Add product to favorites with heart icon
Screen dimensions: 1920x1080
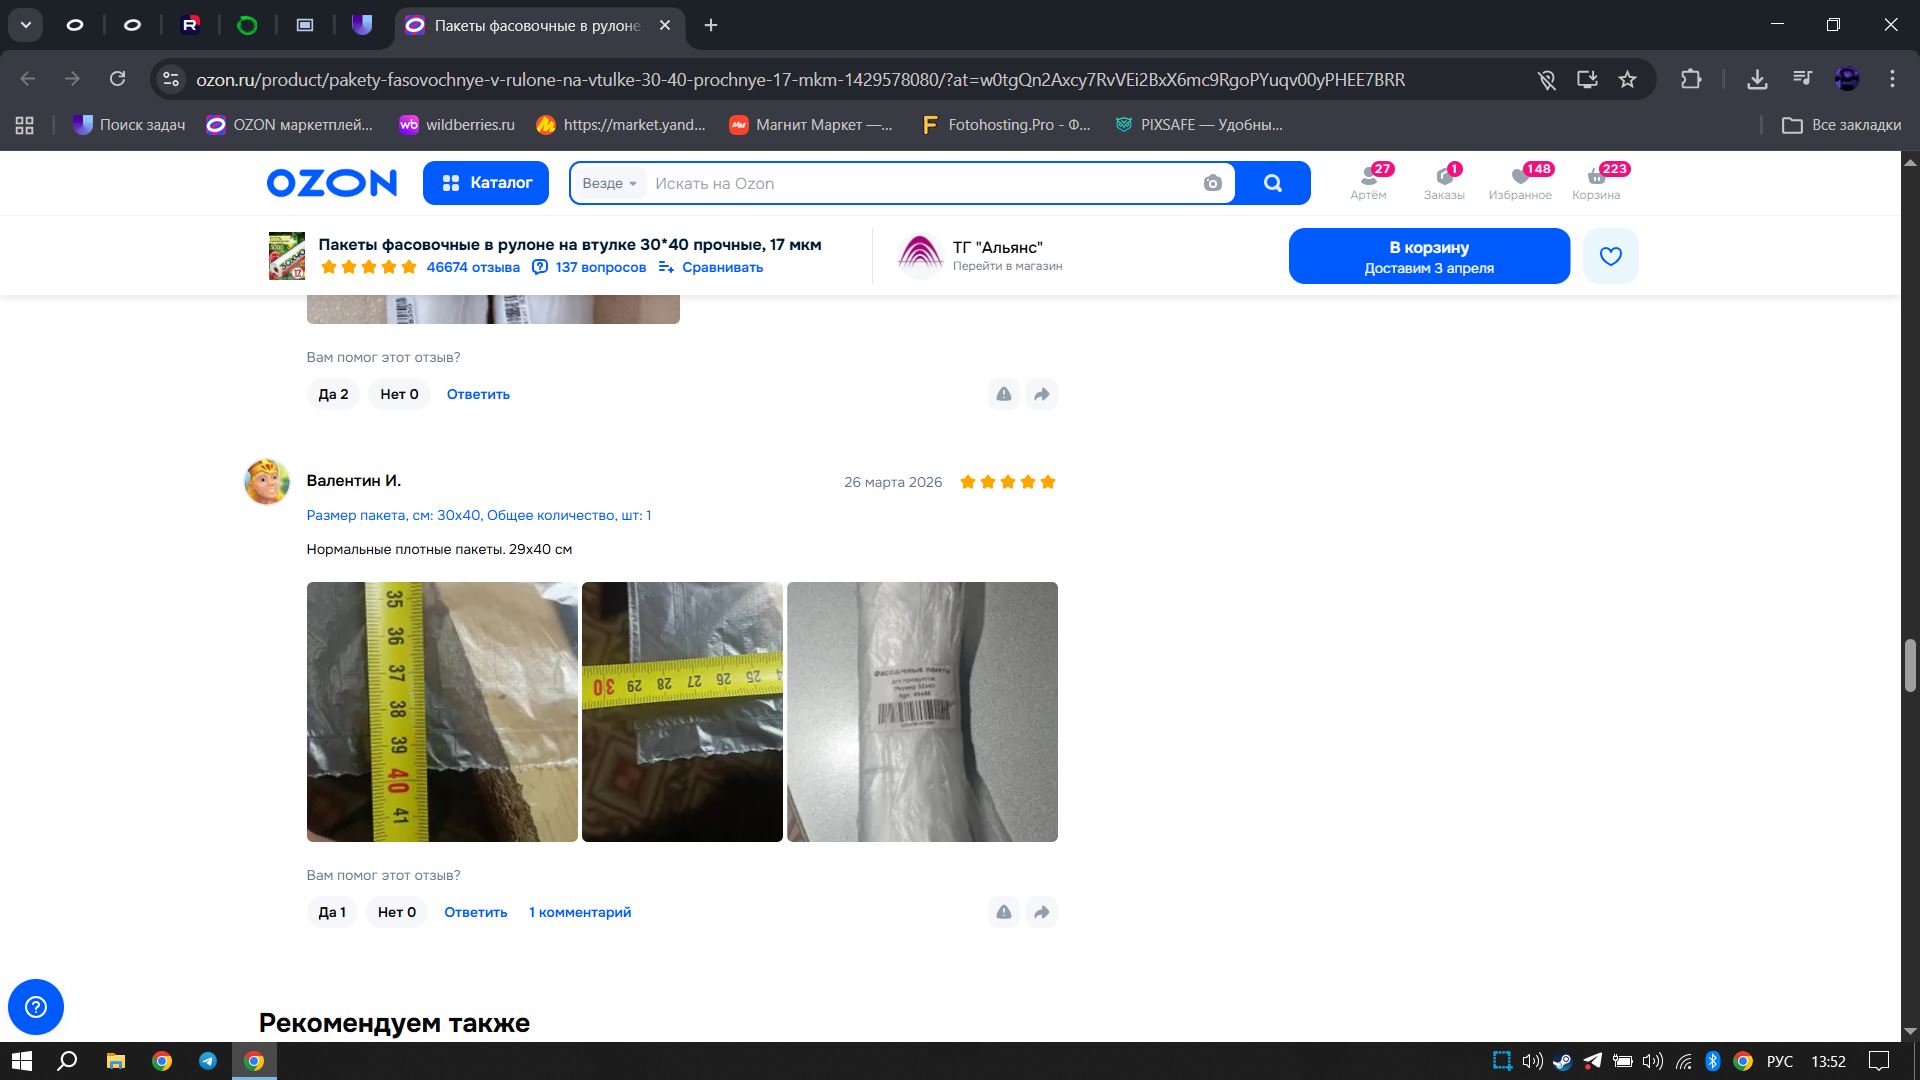pyautogui.click(x=1610, y=256)
